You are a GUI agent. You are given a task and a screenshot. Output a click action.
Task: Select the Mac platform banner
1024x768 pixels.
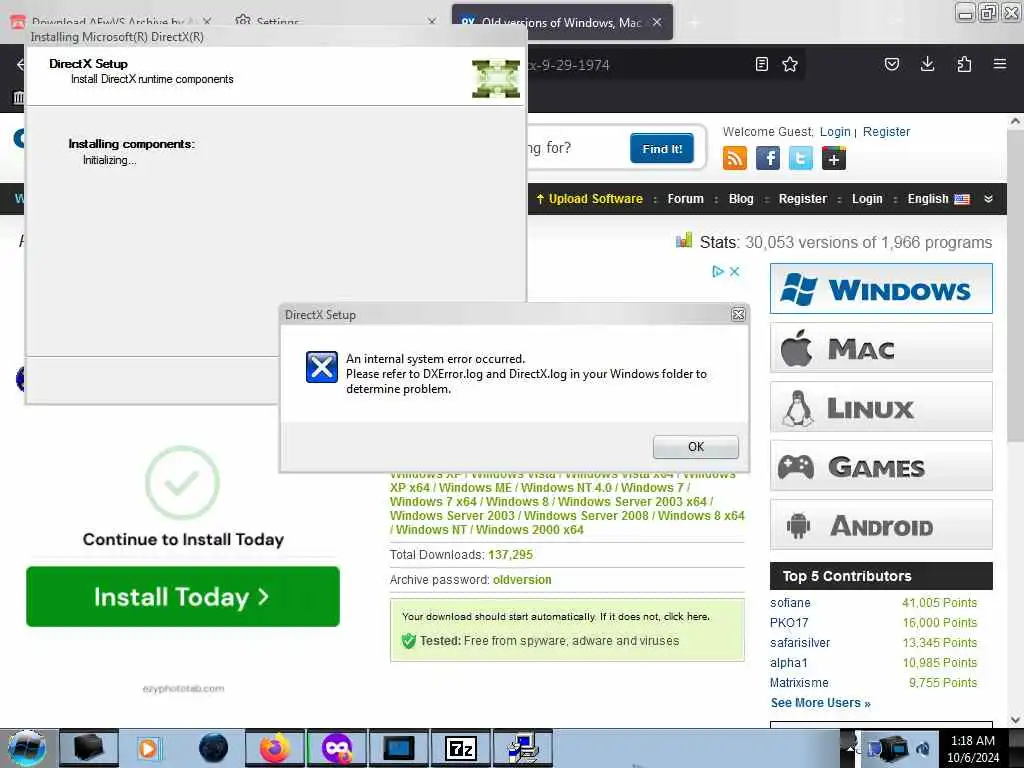coord(881,348)
